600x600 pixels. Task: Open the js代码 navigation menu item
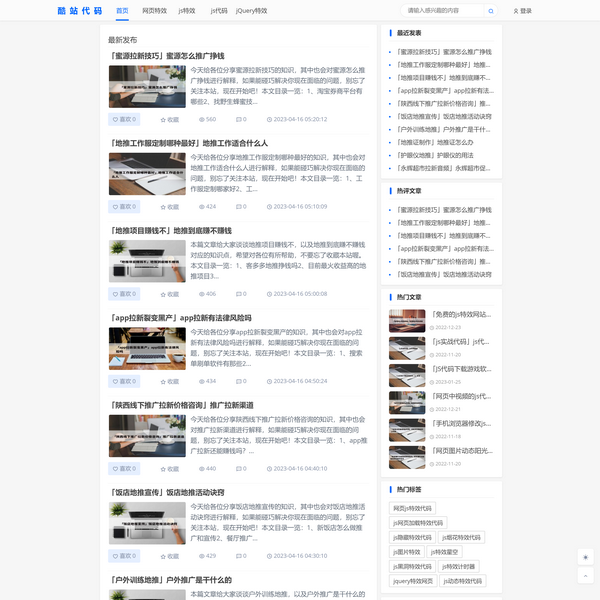(218, 11)
